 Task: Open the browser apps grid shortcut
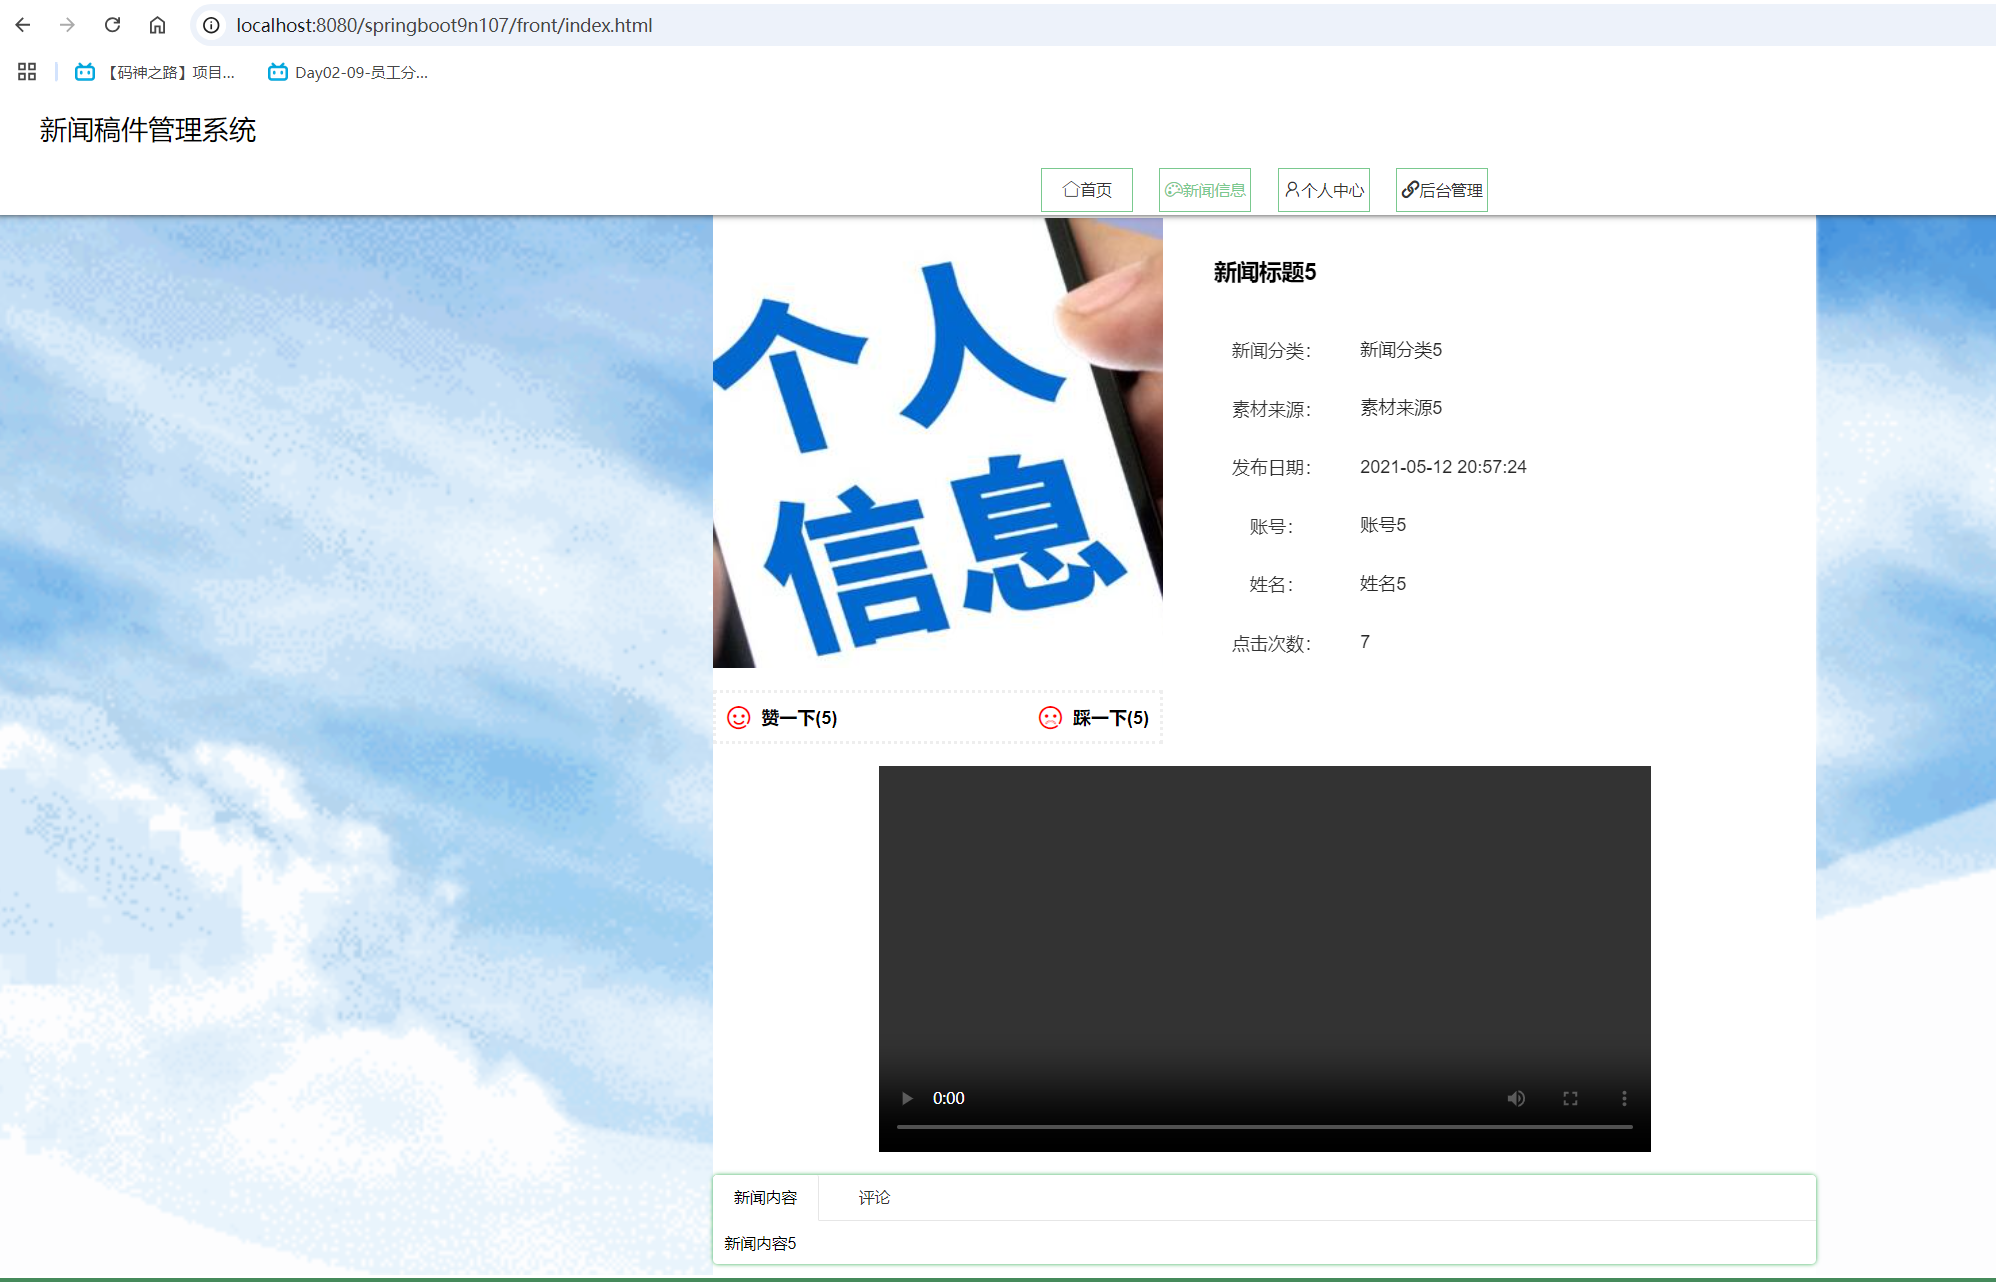tap(26, 71)
